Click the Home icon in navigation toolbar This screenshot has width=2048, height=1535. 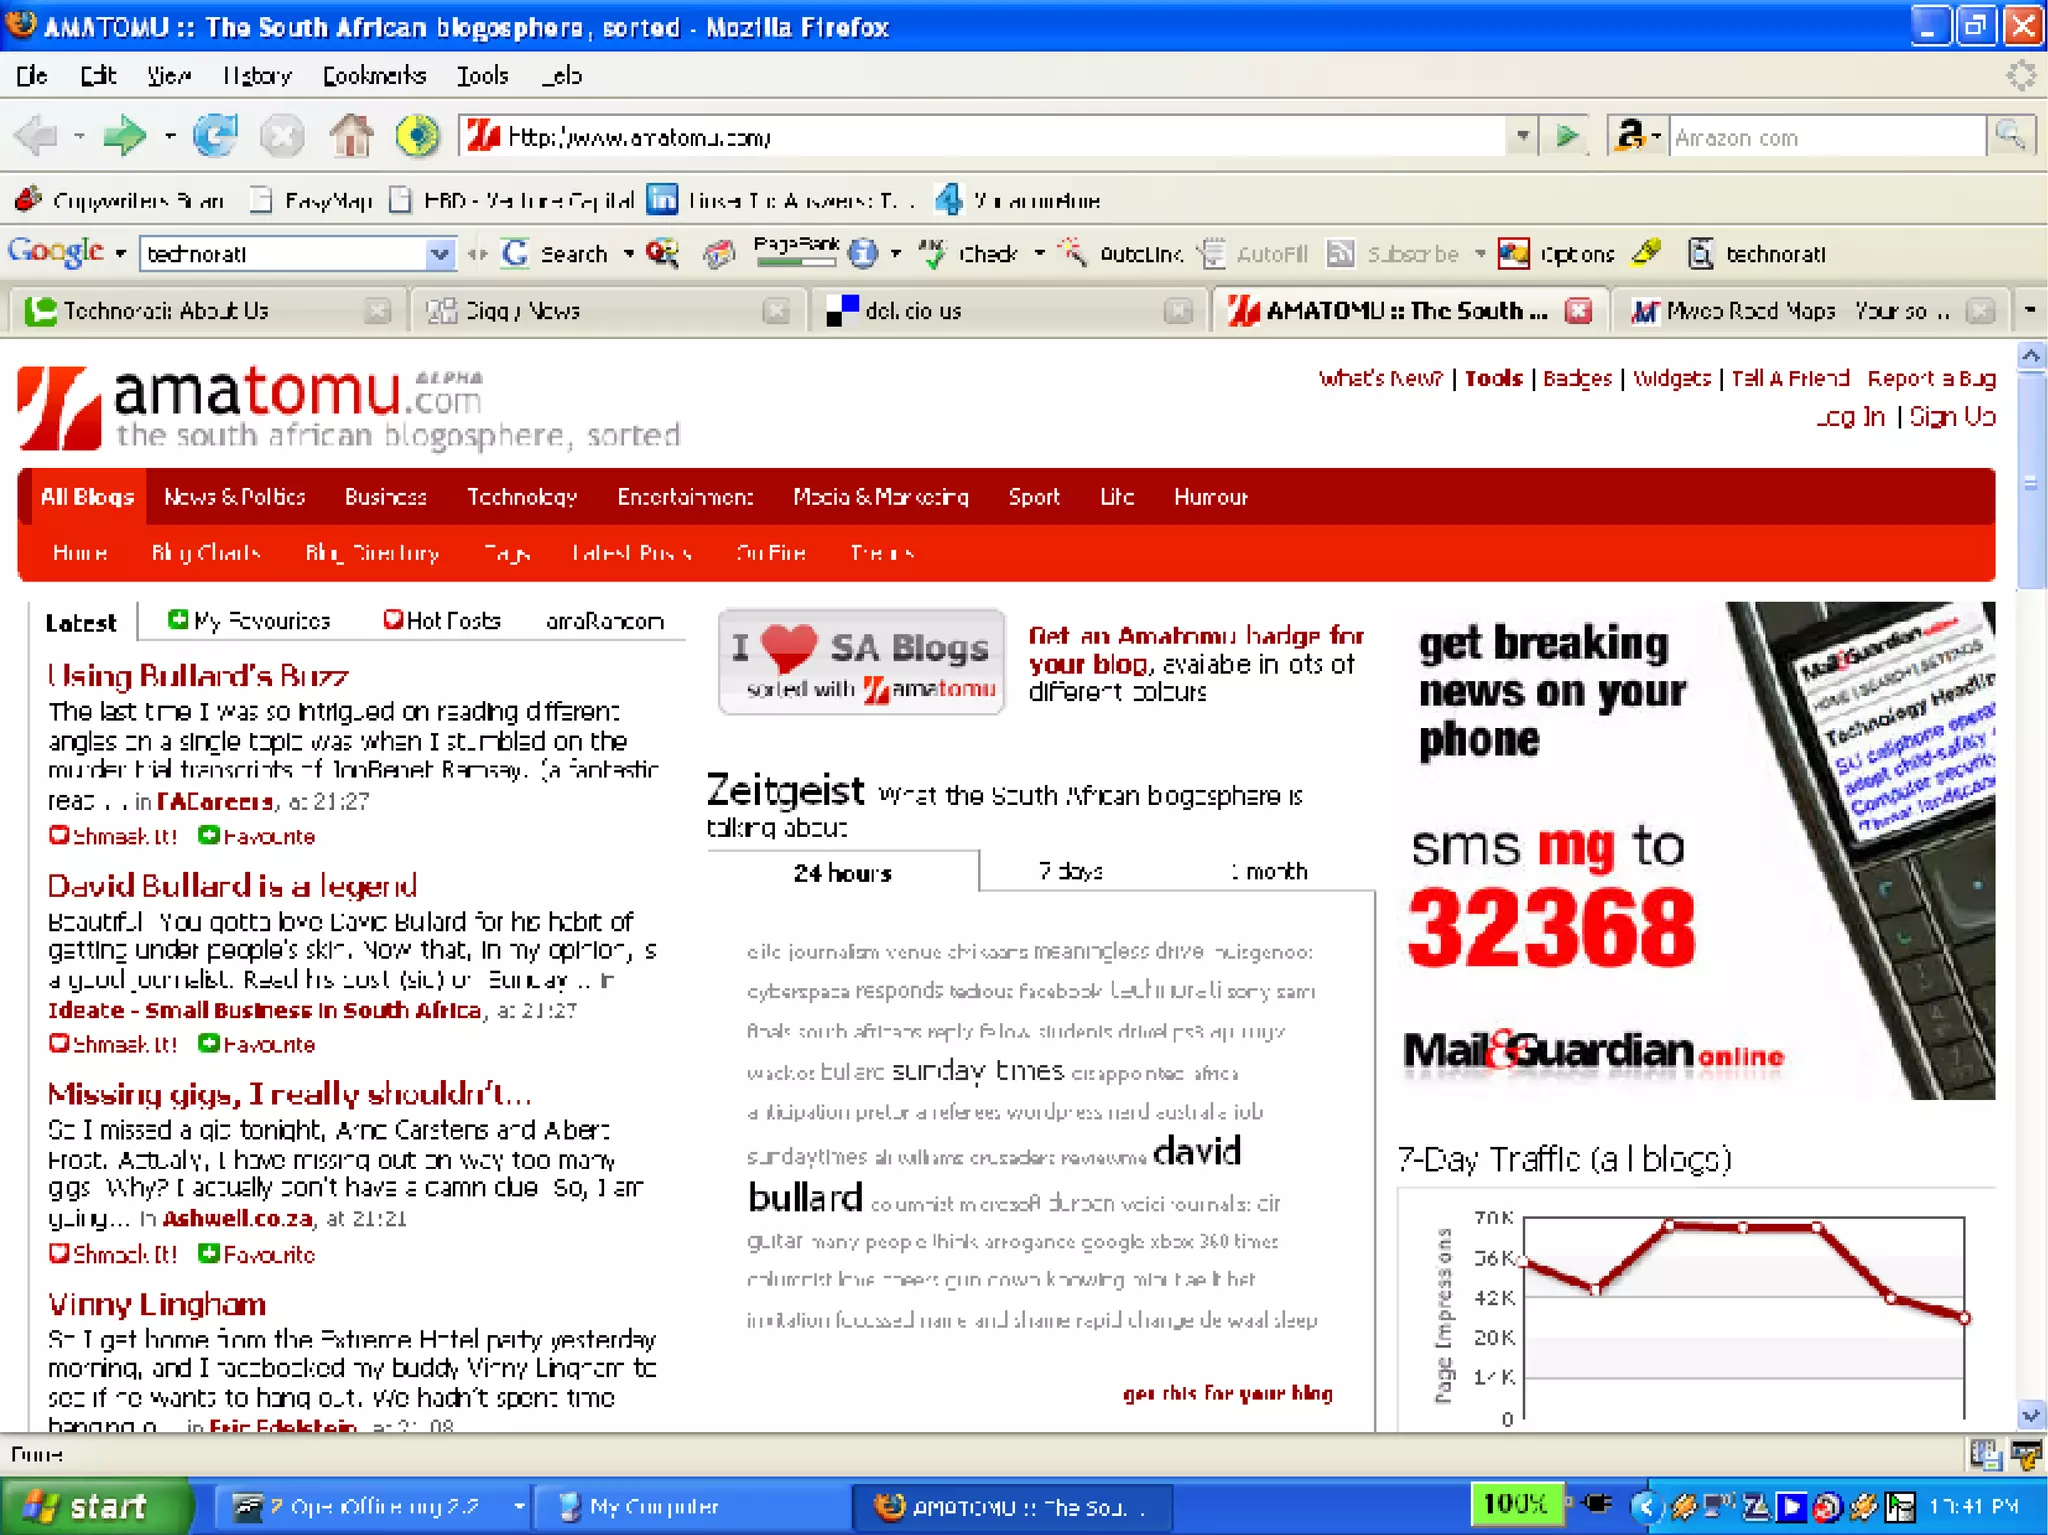[351, 136]
